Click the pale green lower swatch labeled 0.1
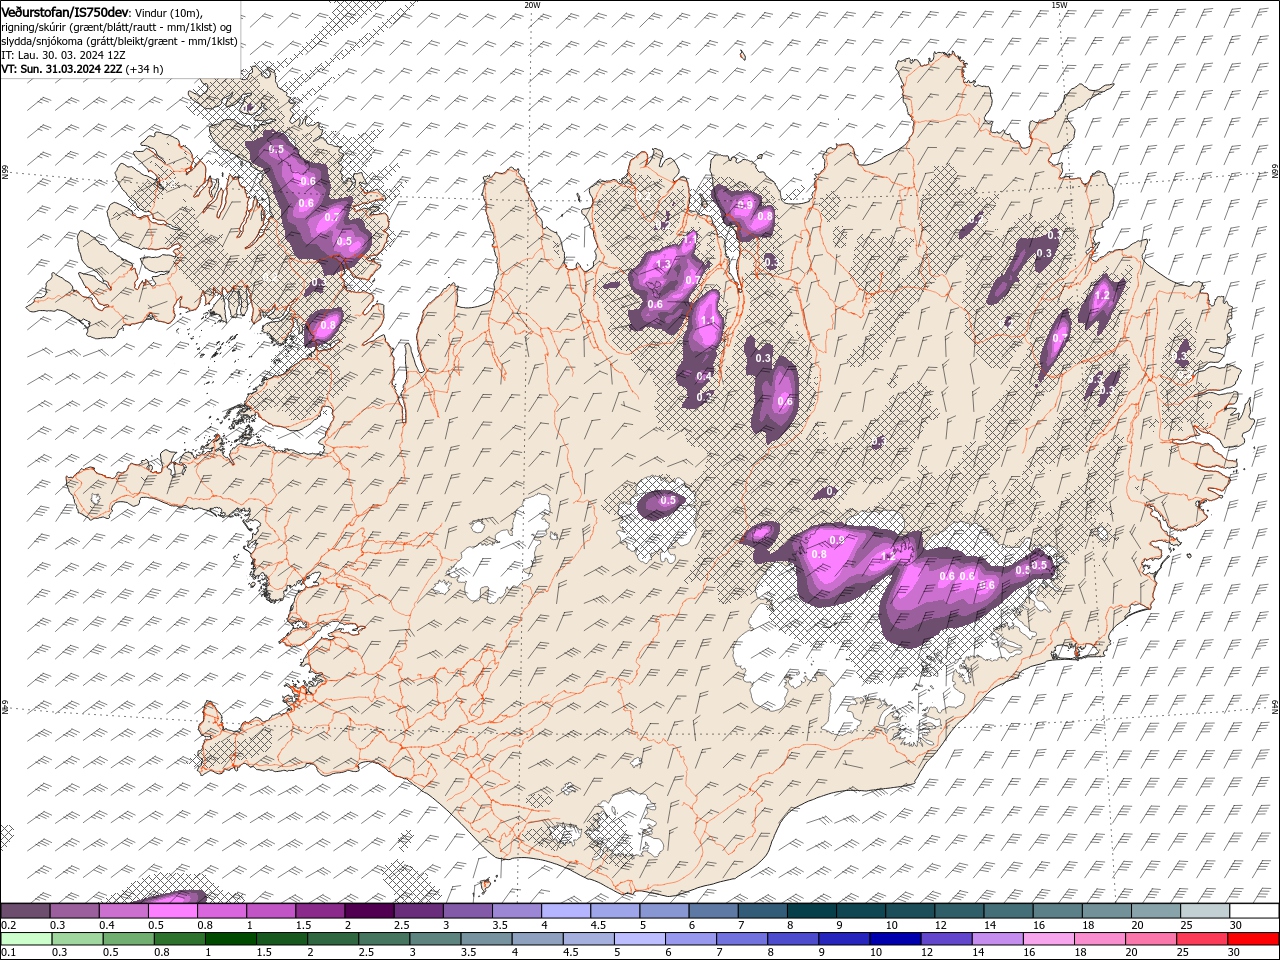Image resolution: width=1280 pixels, height=960 pixels. pyautogui.click(x=26, y=939)
